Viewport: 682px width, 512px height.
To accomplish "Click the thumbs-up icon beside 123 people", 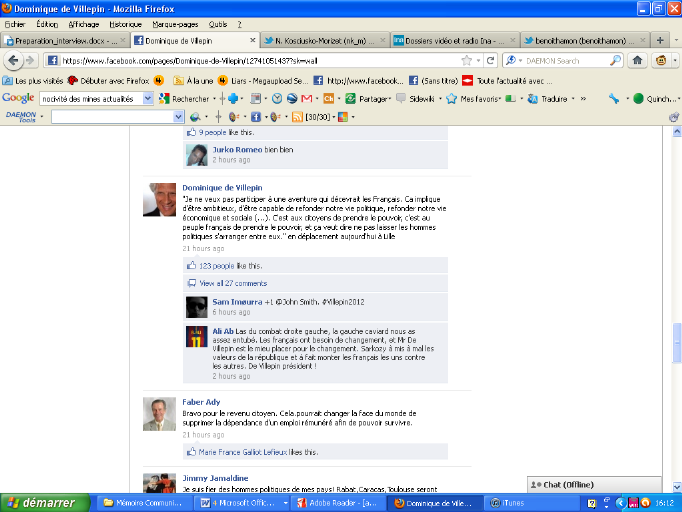I will (x=191, y=265).
